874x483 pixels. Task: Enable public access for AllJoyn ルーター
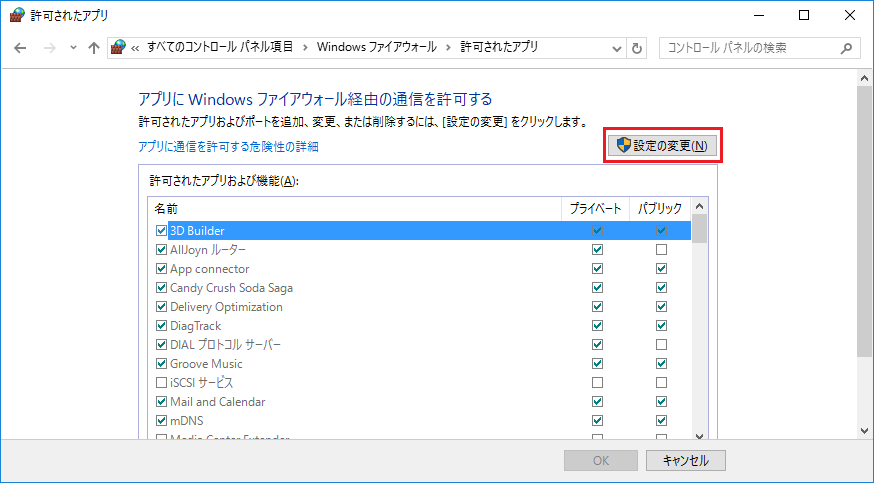[x=661, y=249]
